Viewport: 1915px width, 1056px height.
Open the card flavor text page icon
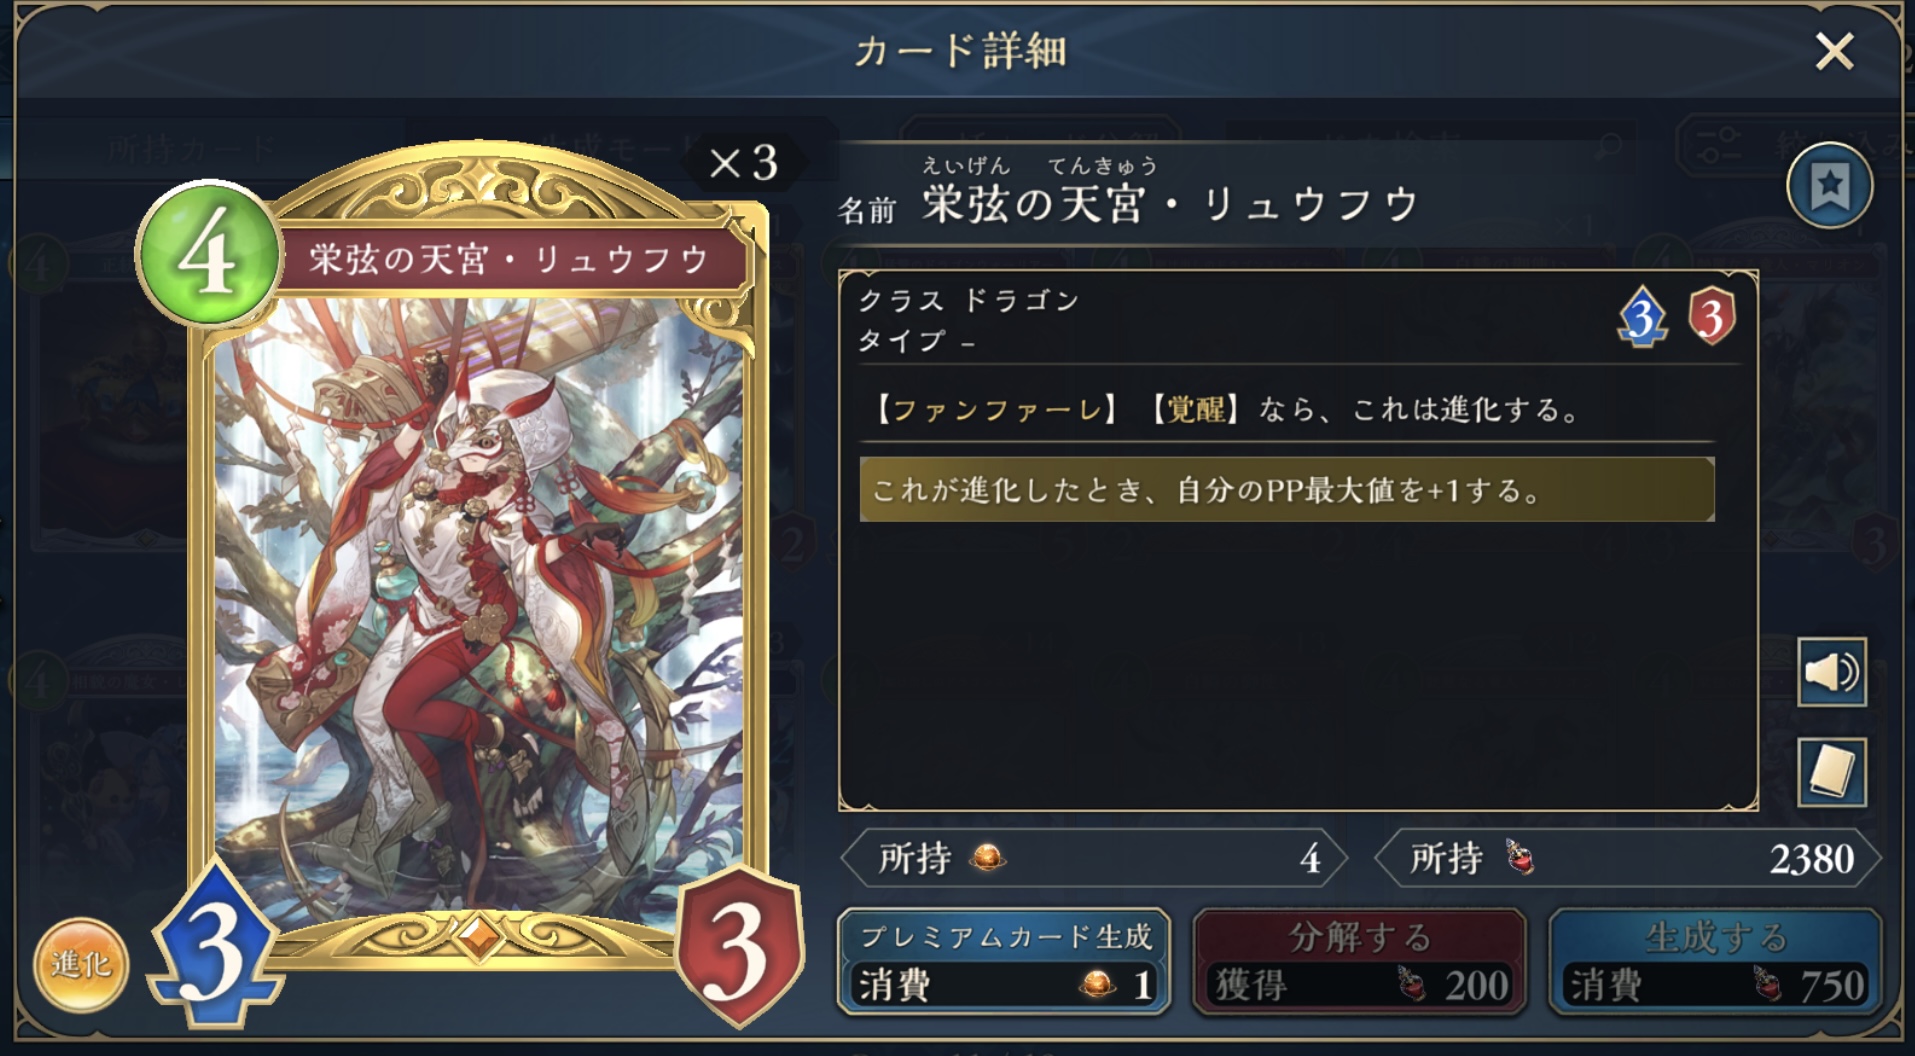[1831, 772]
